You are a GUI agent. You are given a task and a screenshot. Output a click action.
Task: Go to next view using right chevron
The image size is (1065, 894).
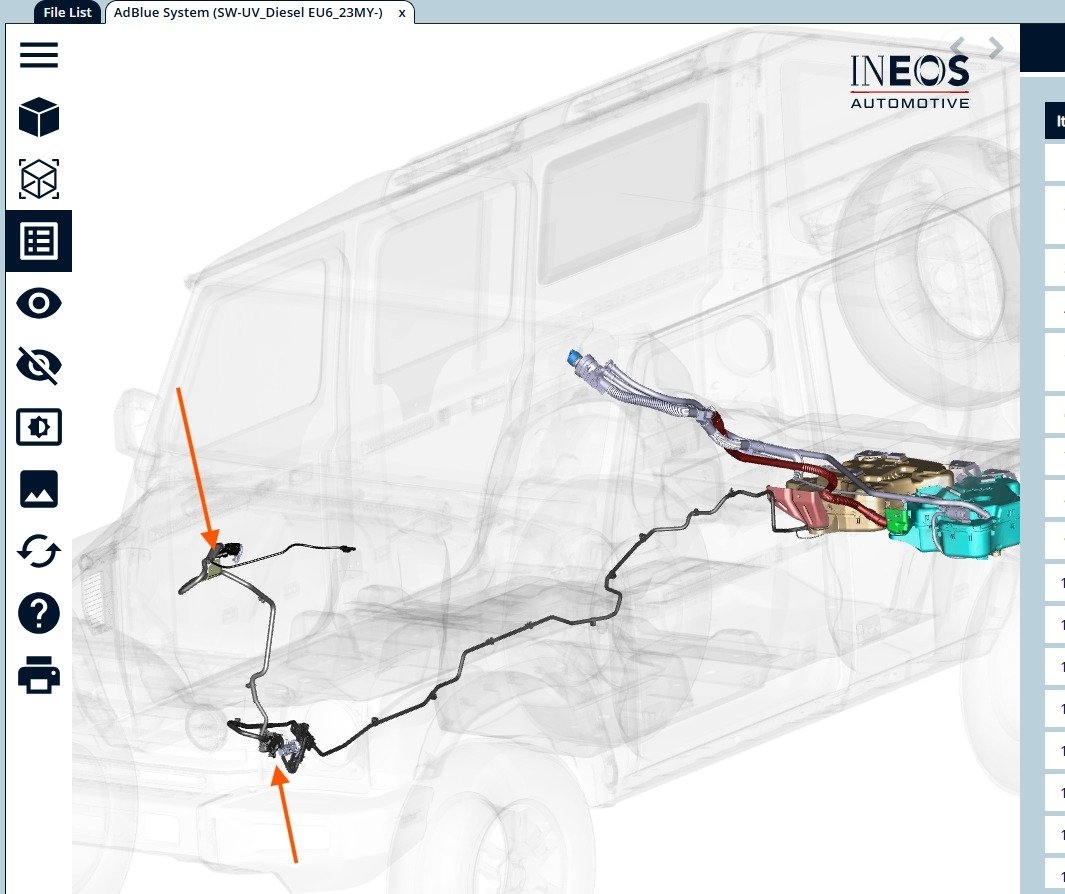(995, 48)
